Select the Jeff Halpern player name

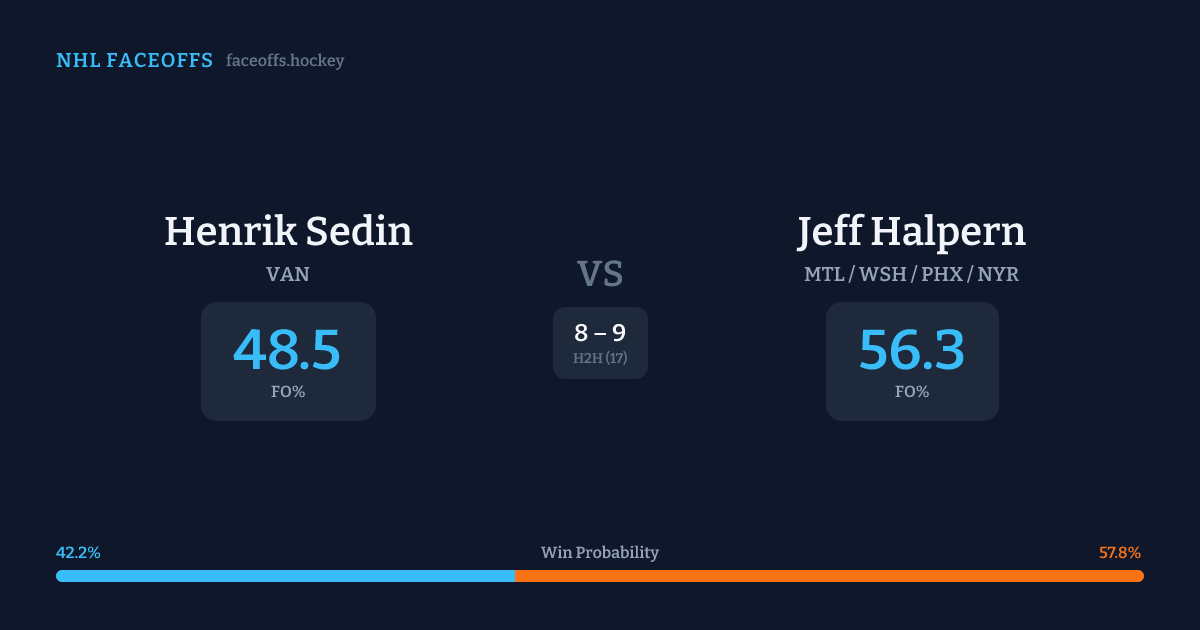(x=911, y=231)
